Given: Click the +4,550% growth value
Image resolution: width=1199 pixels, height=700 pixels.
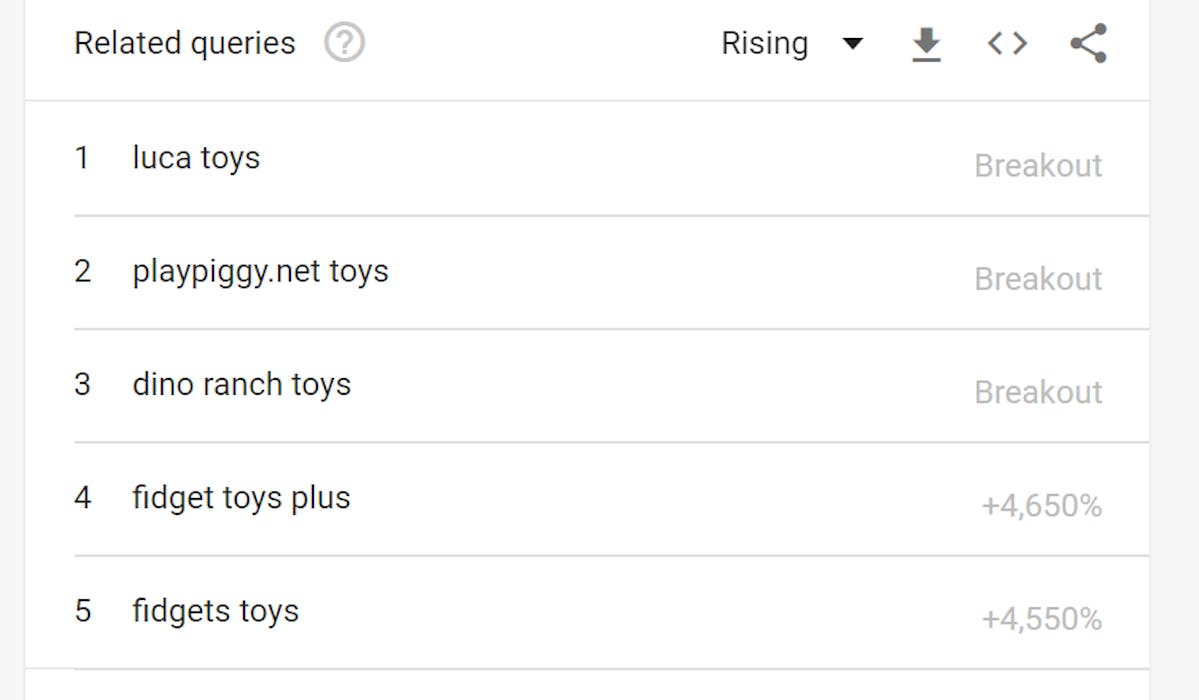Looking at the screenshot, I should click(1041, 620).
